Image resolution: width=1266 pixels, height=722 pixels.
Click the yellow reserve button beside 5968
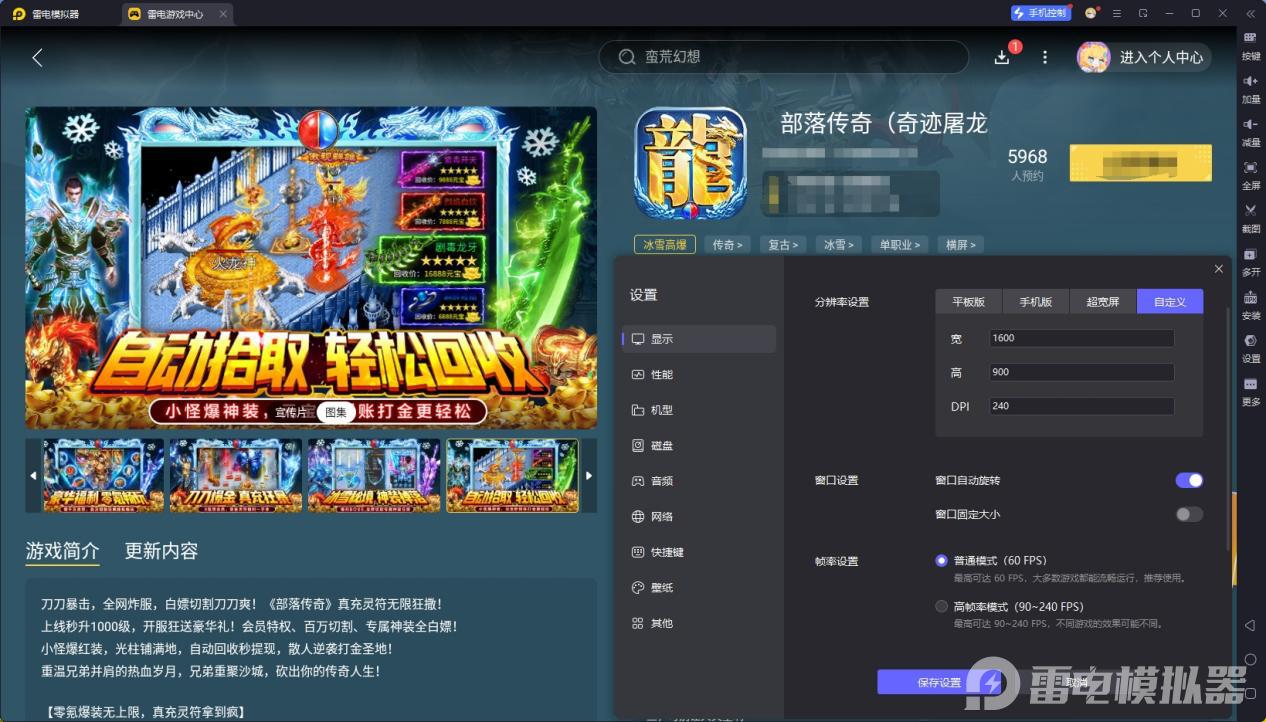point(1141,163)
